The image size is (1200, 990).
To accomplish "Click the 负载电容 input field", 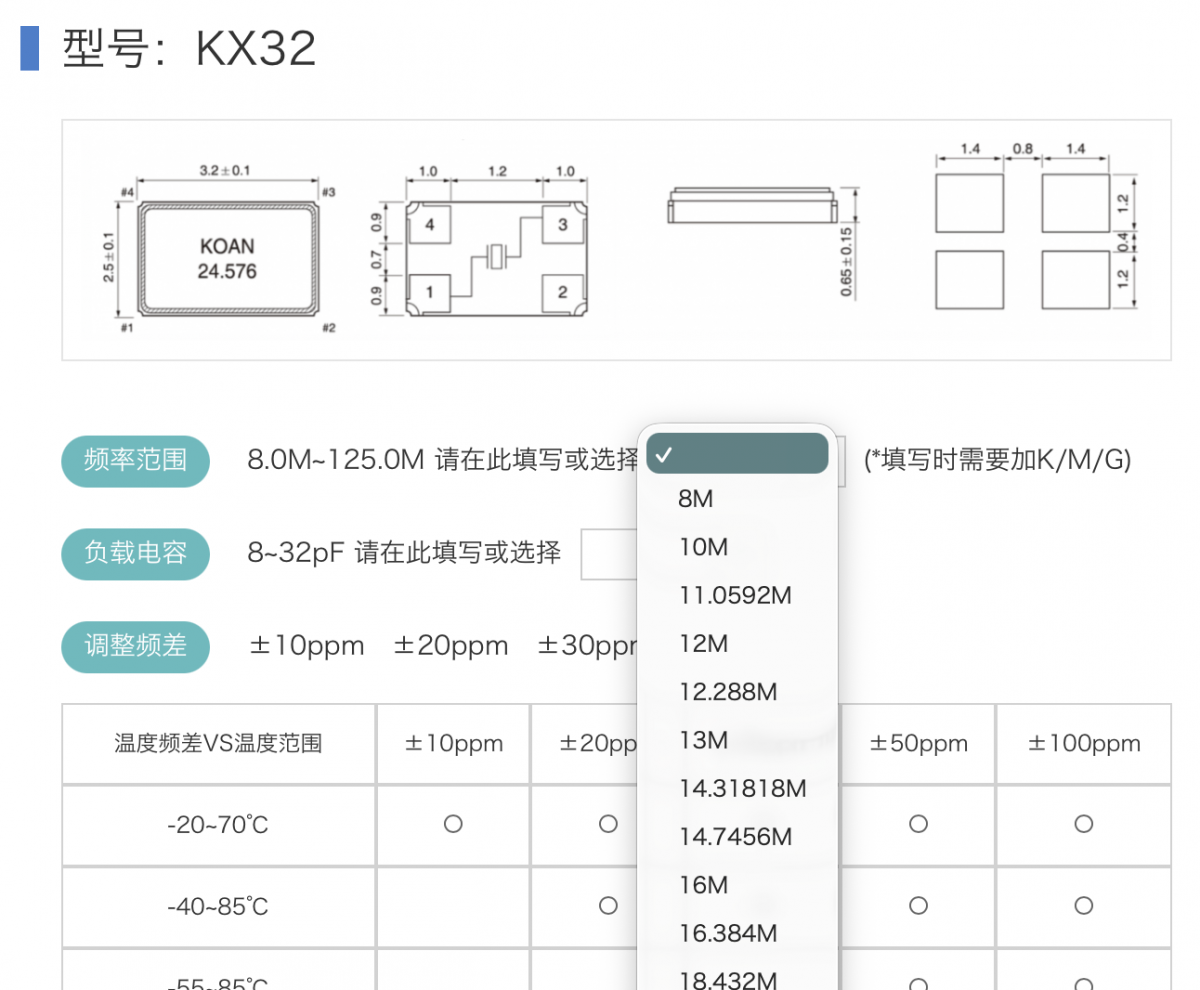I will point(610,553).
